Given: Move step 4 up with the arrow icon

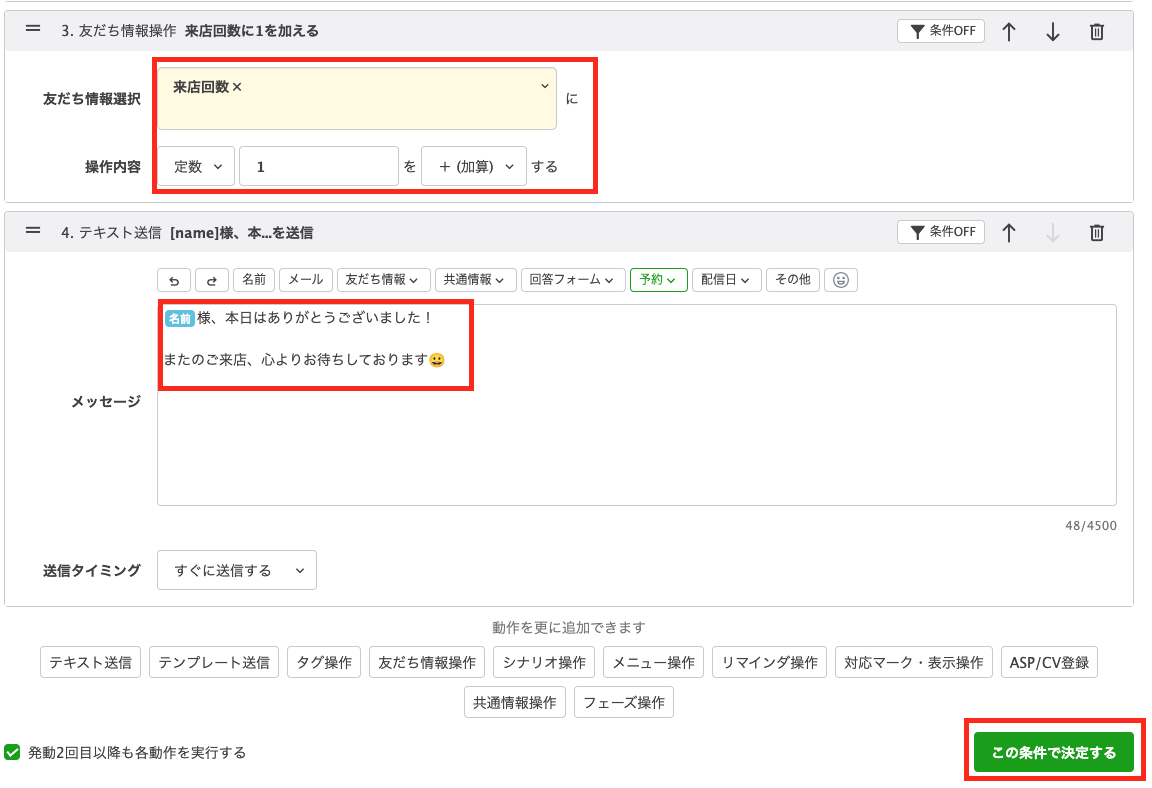Looking at the screenshot, I should (1008, 231).
